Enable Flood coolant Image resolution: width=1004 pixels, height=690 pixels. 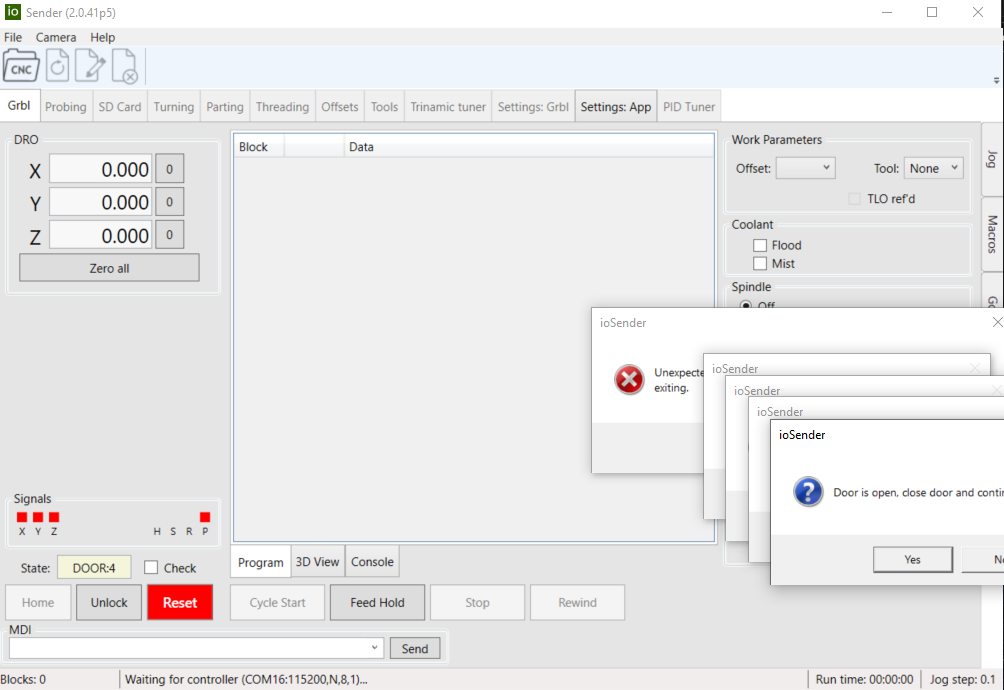(x=760, y=245)
